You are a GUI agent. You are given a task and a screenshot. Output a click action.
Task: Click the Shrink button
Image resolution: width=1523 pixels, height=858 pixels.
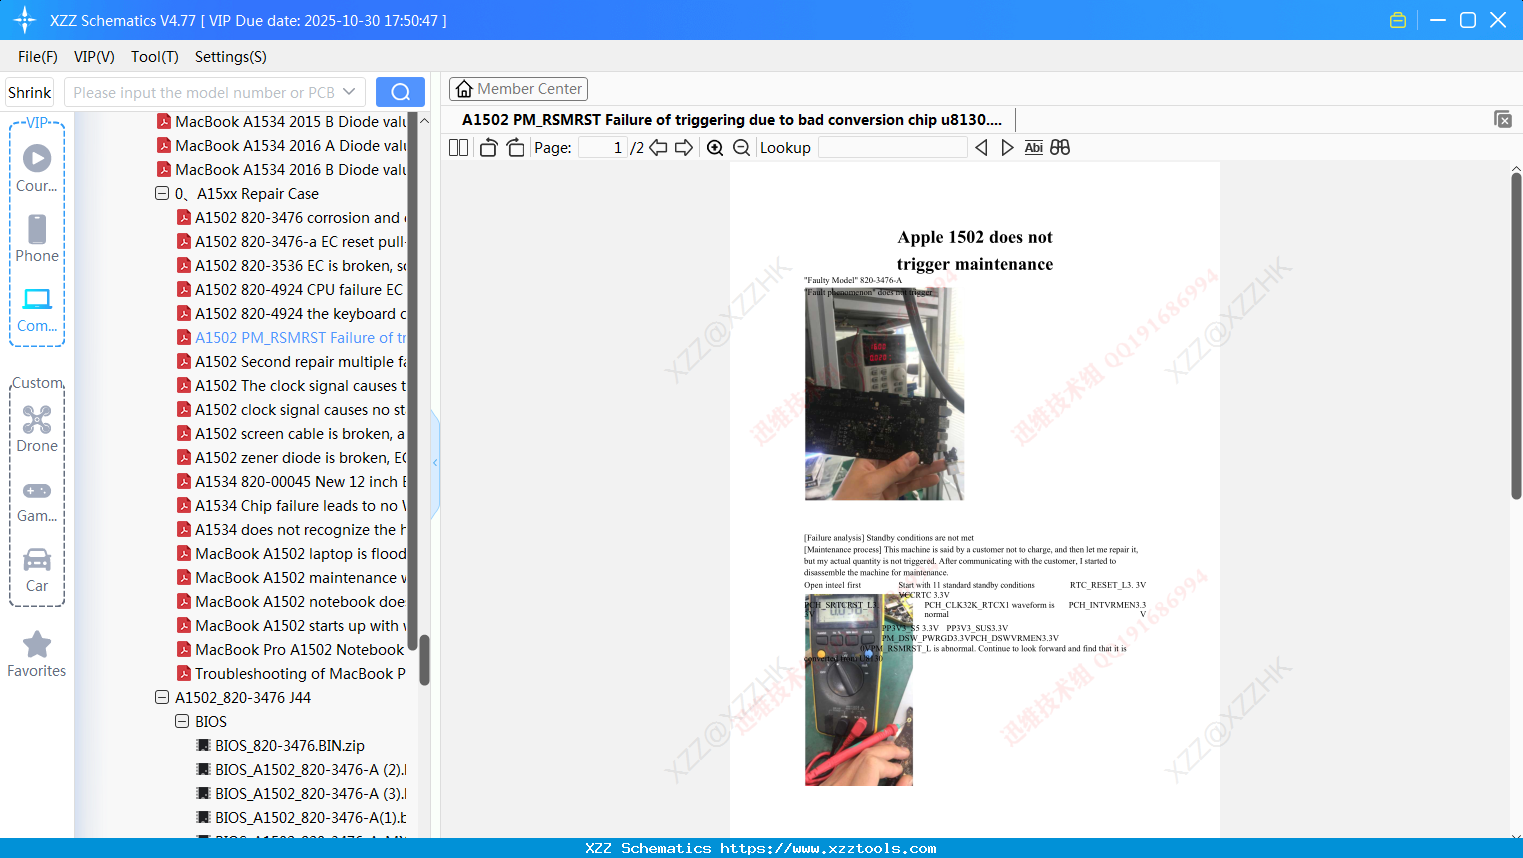pyautogui.click(x=29, y=92)
